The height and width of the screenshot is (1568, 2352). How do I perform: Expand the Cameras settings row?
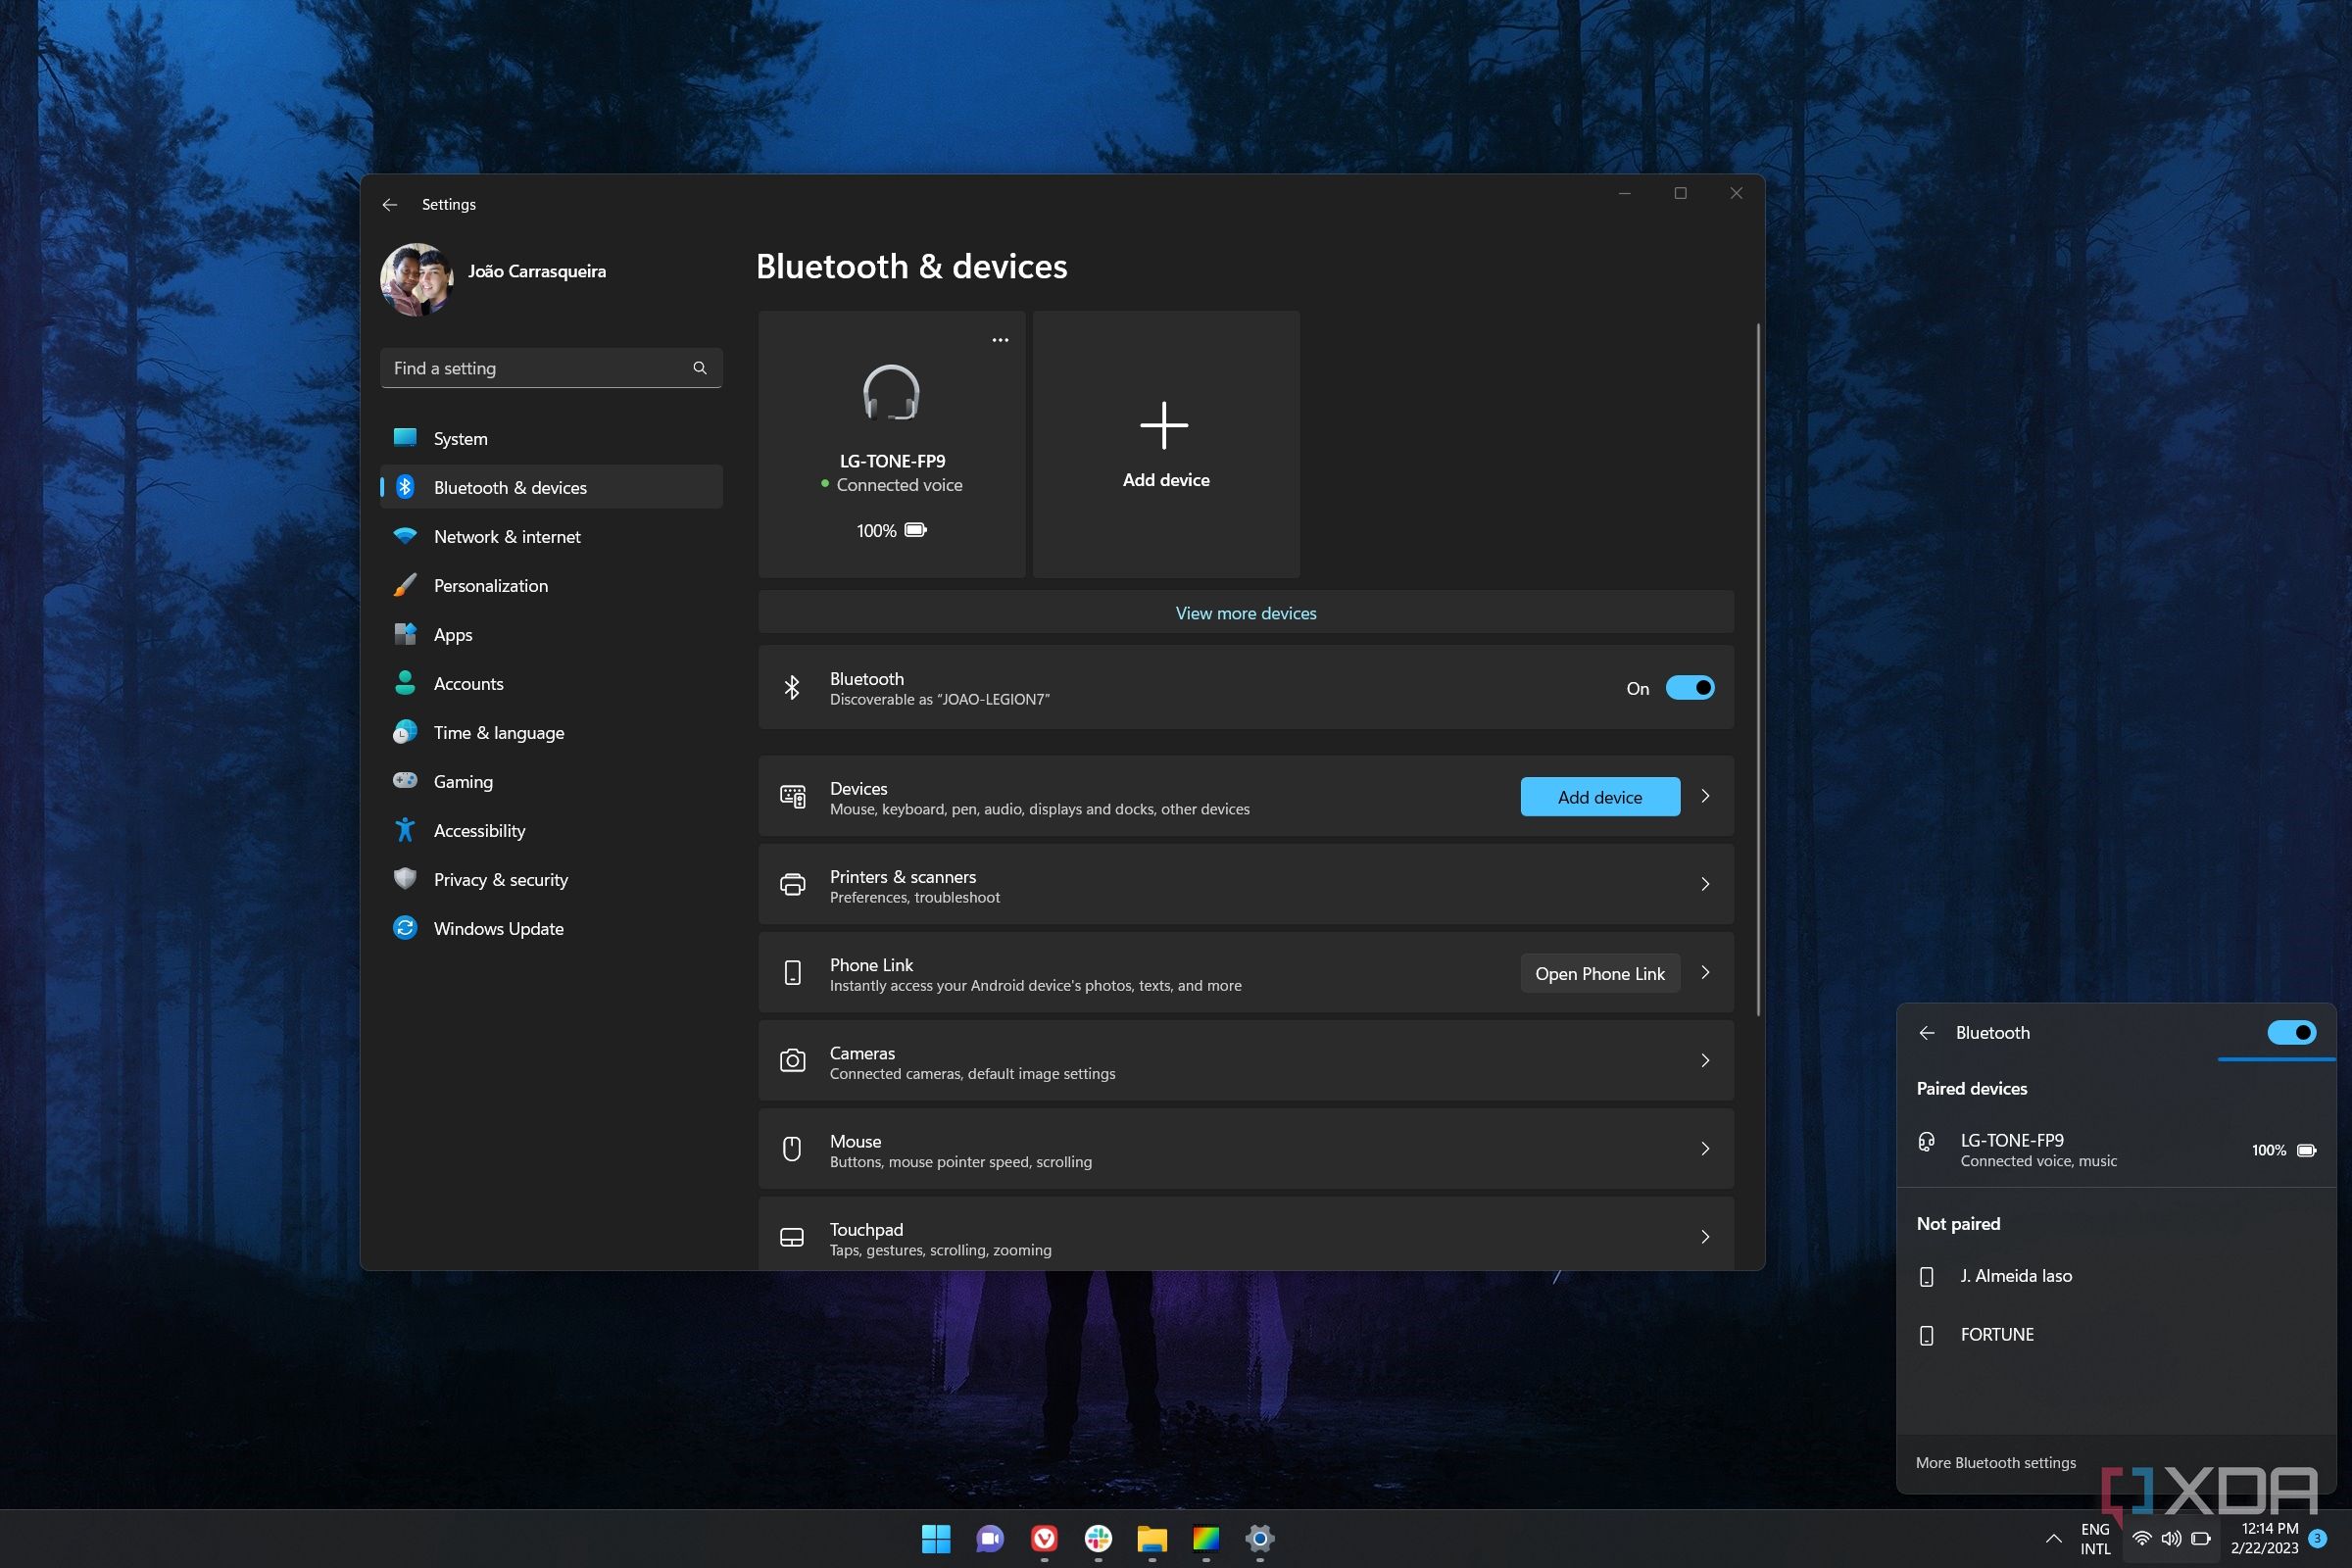pyautogui.click(x=1705, y=1060)
